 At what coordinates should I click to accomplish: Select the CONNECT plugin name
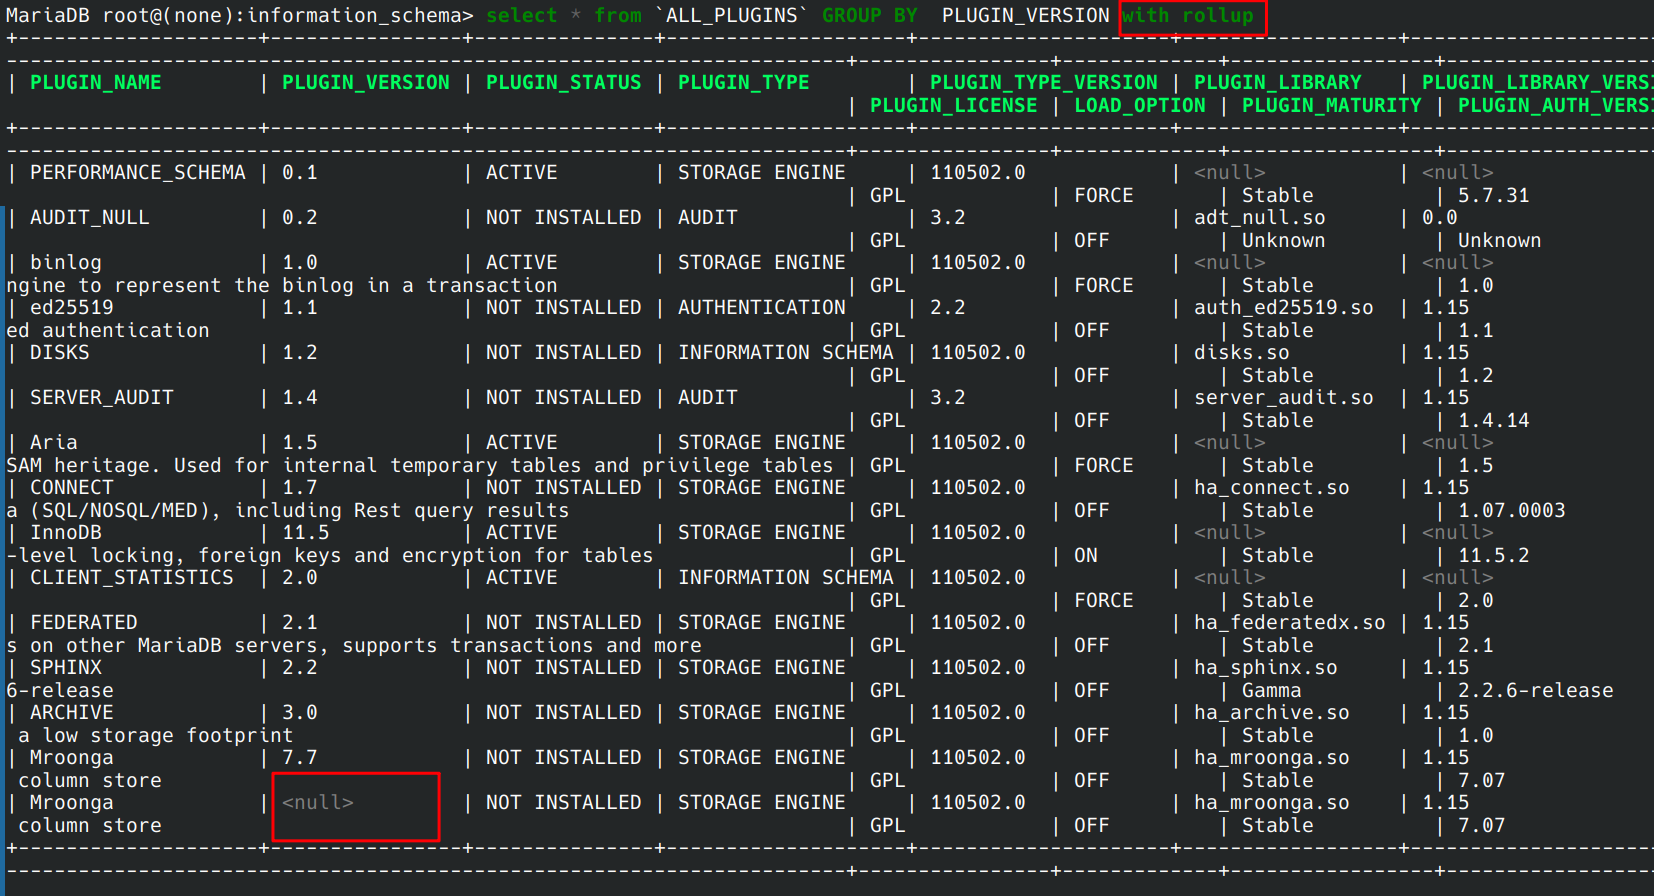tap(72, 488)
